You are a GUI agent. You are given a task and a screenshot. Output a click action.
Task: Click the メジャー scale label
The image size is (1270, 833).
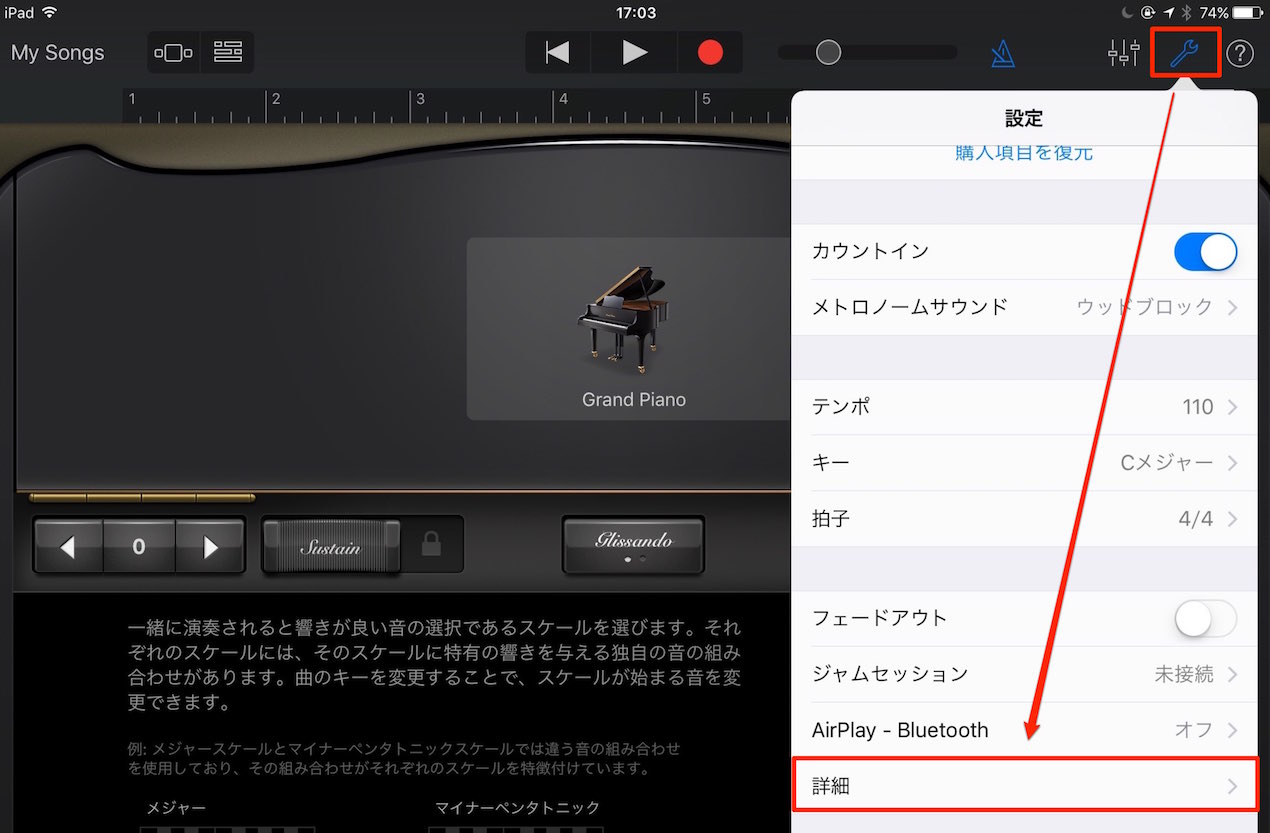click(x=176, y=808)
